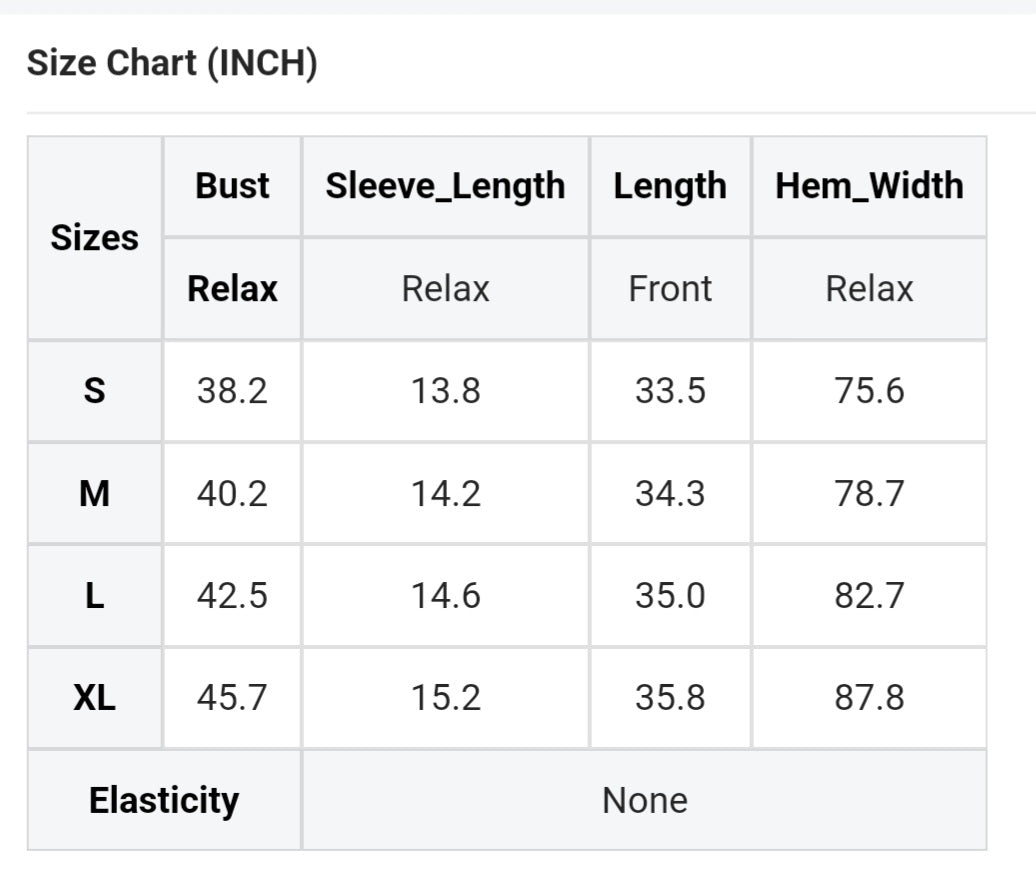Select the 87.8 hem width cell

coord(869,698)
